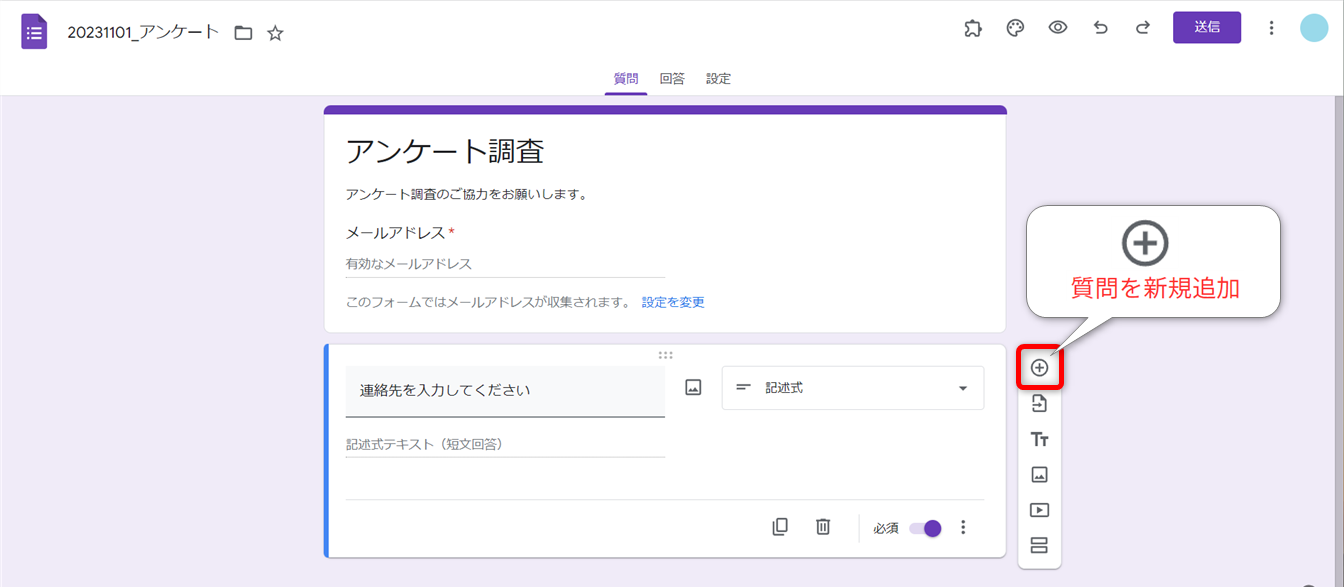Click the 送信 send button

pyautogui.click(x=1206, y=28)
